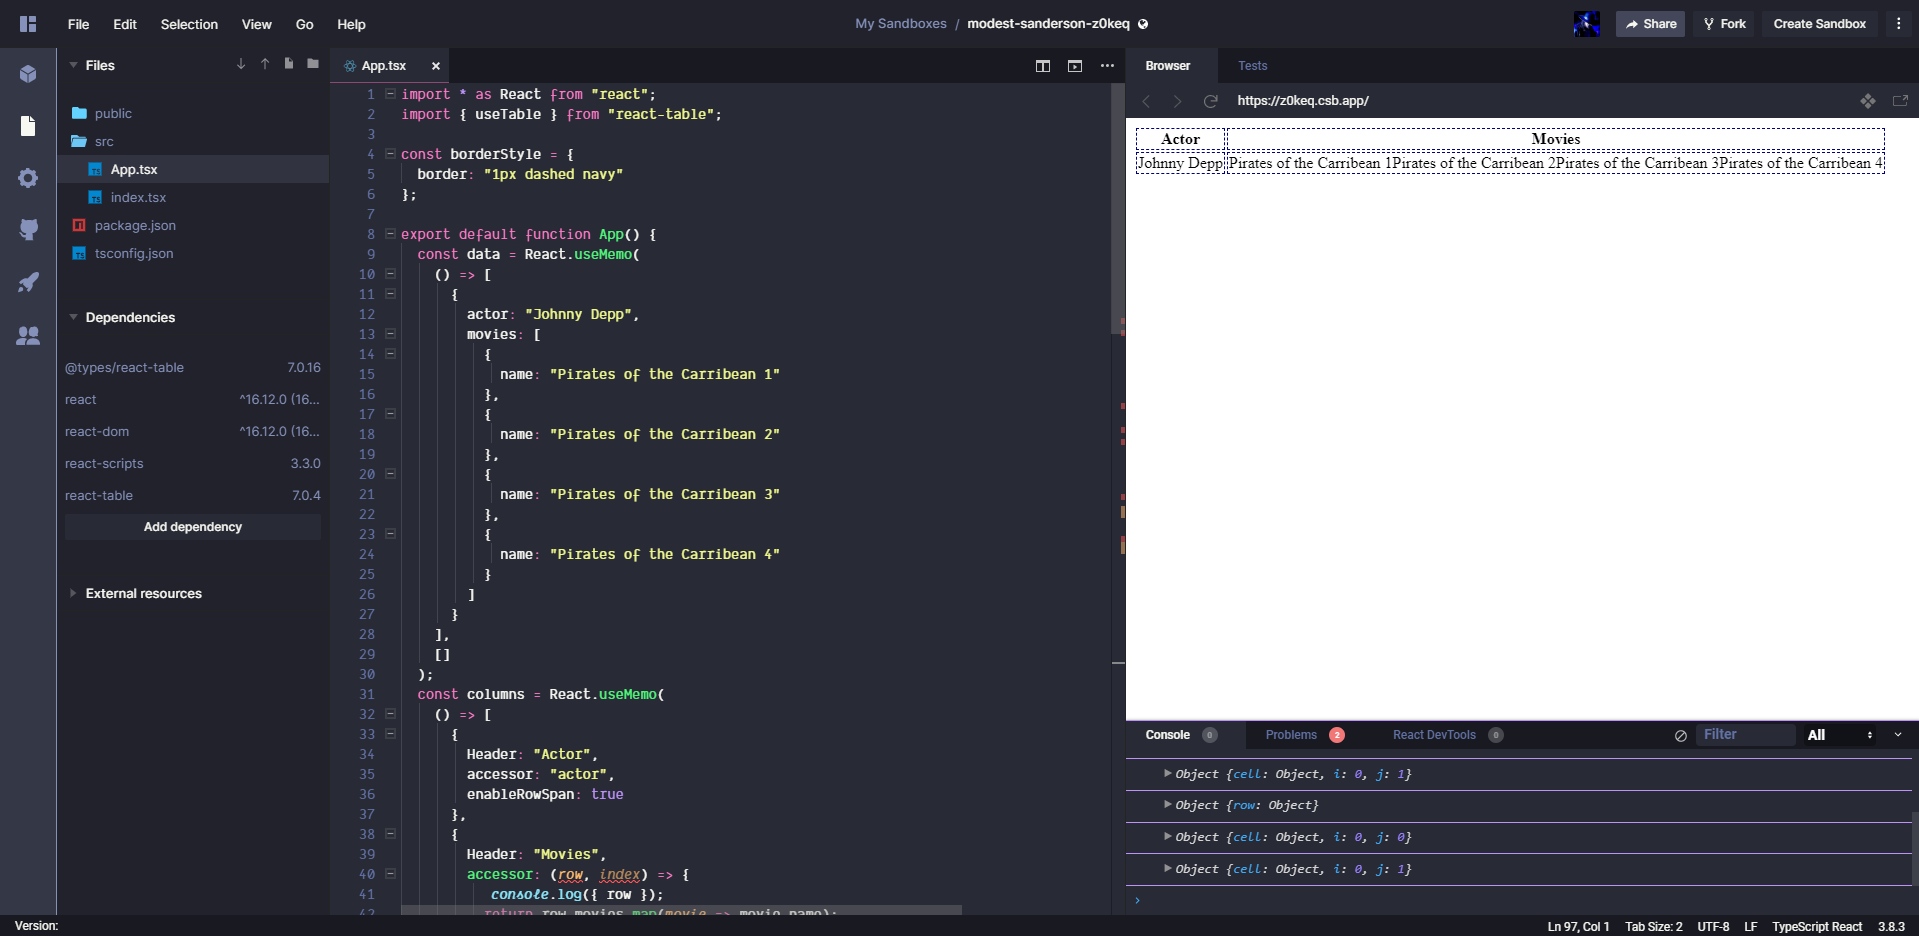Refresh the browser preview

[x=1210, y=101]
